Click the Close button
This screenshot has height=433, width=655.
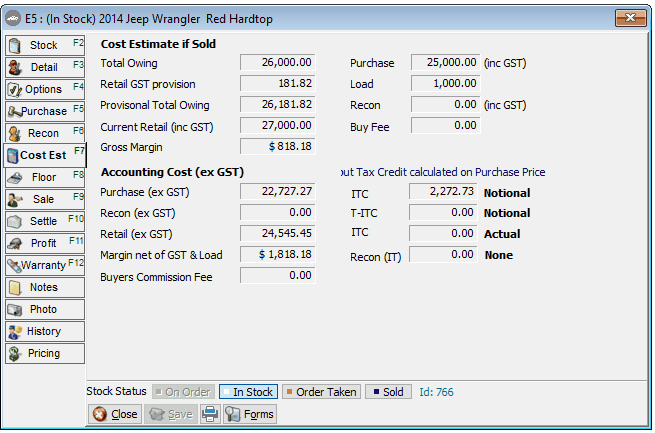(115, 414)
